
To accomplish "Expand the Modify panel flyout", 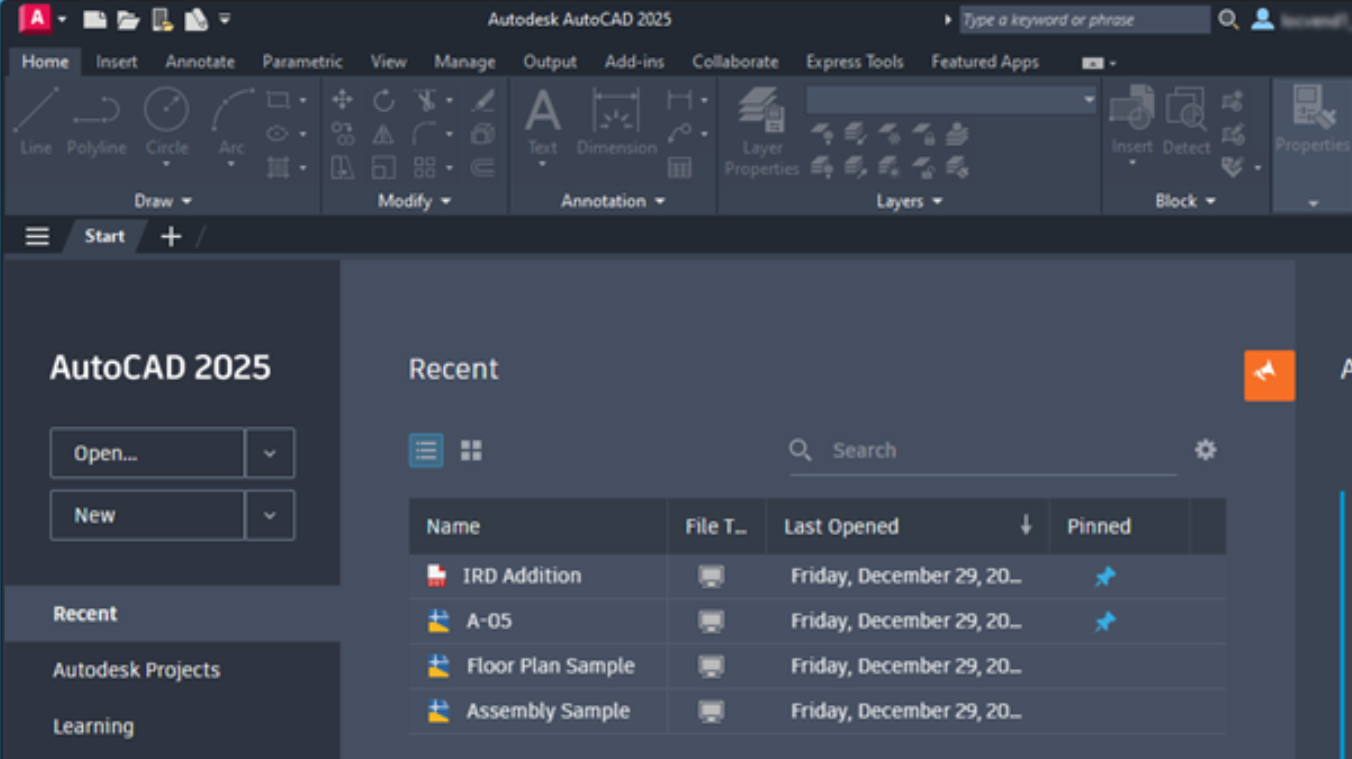I will 414,201.
